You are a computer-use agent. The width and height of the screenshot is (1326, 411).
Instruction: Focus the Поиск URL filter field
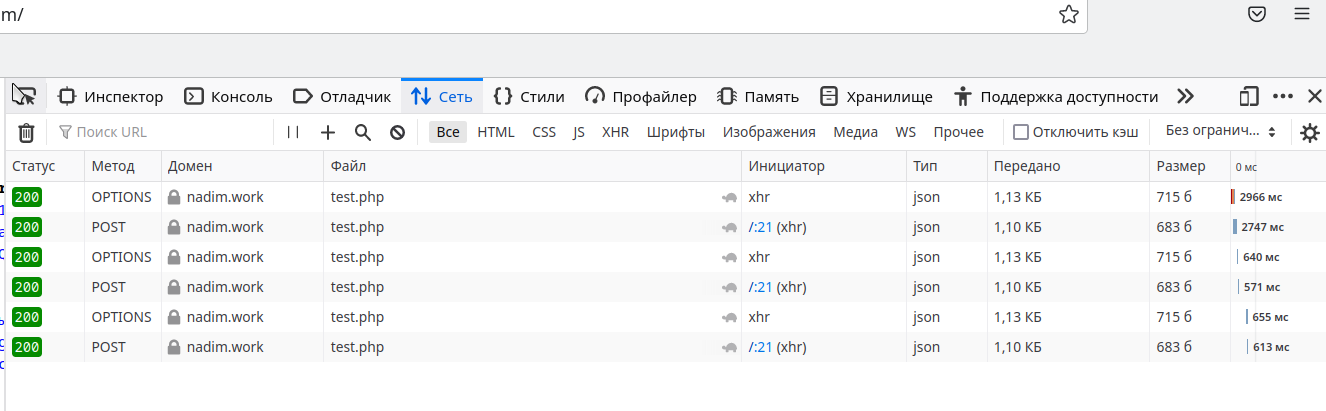click(160, 132)
